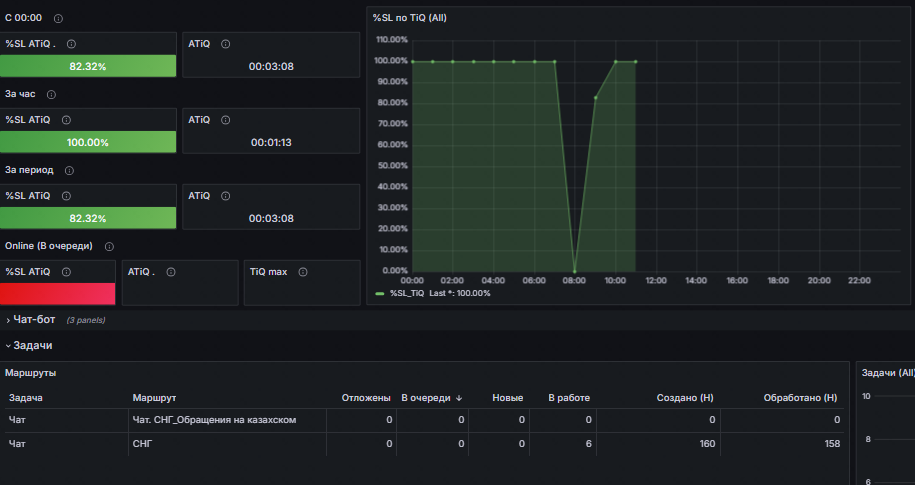
Task: Click 'Обработано (Н)' column header
Action: [x=800, y=397]
